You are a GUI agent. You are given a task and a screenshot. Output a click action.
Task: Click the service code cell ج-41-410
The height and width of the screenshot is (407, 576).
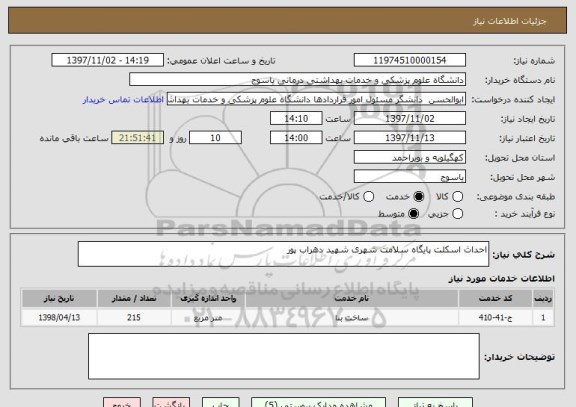pos(495,317)
